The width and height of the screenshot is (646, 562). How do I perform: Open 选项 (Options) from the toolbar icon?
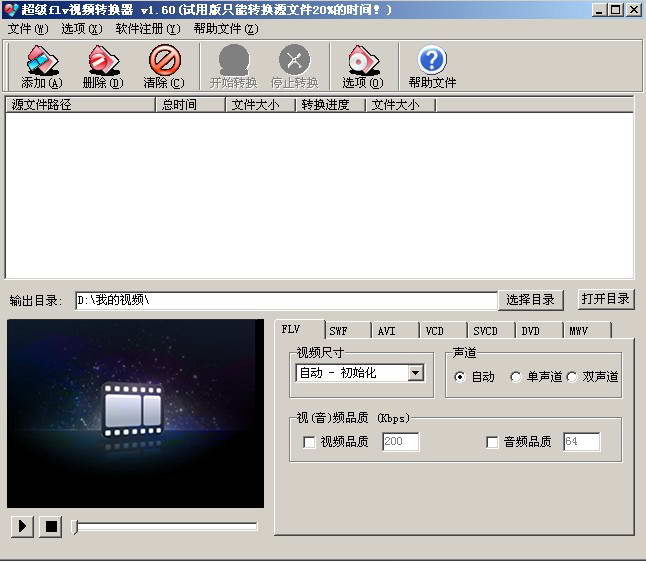click(362, 62)
